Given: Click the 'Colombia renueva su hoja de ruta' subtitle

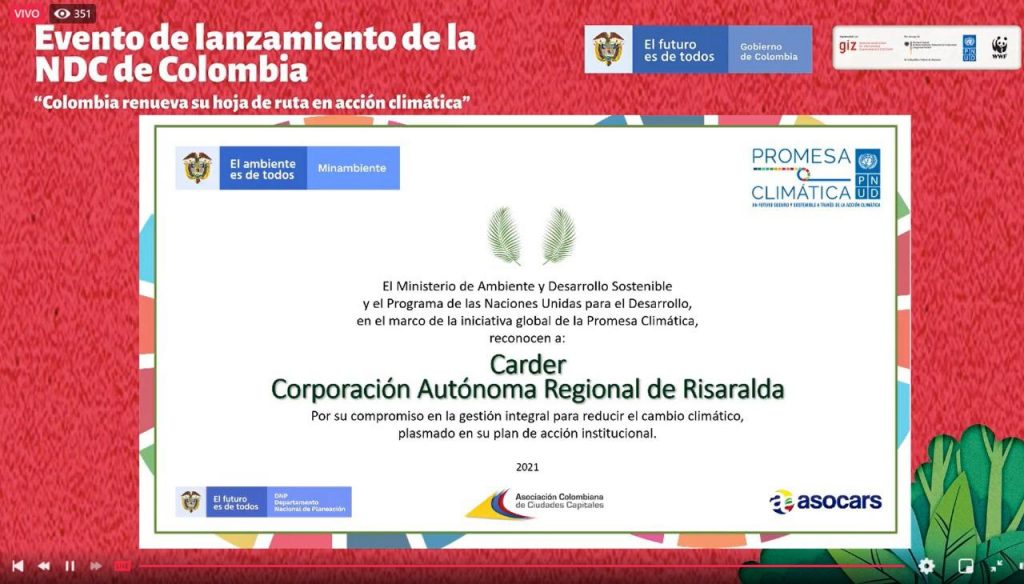Looking at the screenshot, I should pos(252,103).
